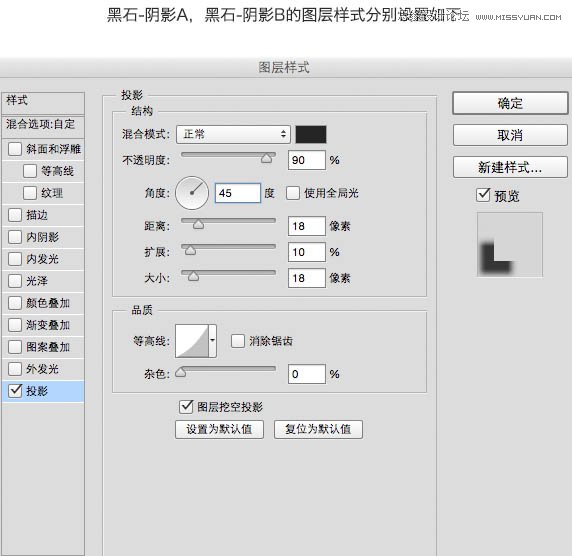Viewport: 572px width, 556px height.
Task: Click the 大小 slider handle
Action: pos(193,276)
